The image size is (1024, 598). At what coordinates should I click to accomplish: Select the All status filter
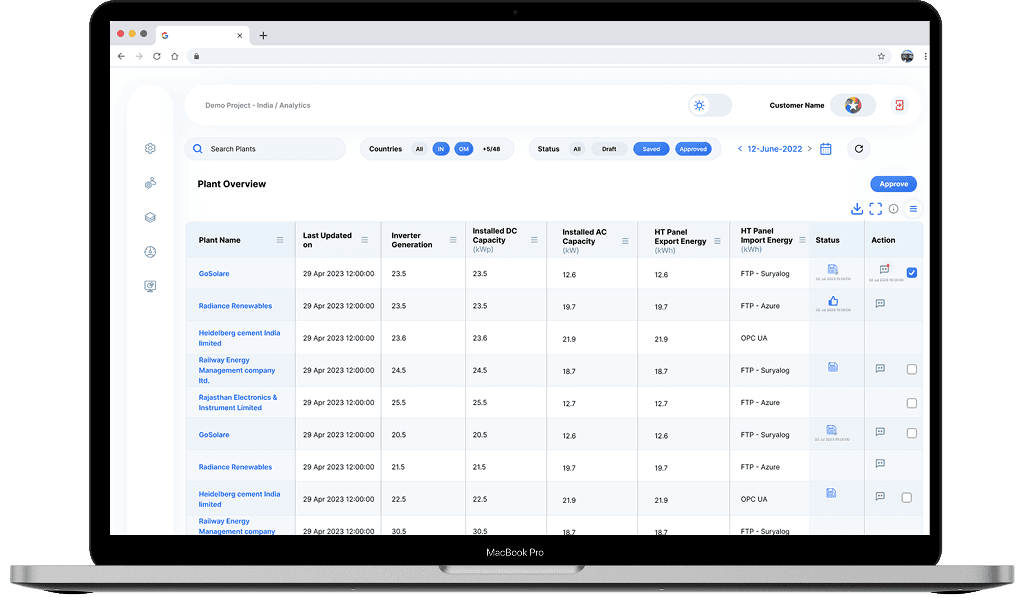[577, 149]
